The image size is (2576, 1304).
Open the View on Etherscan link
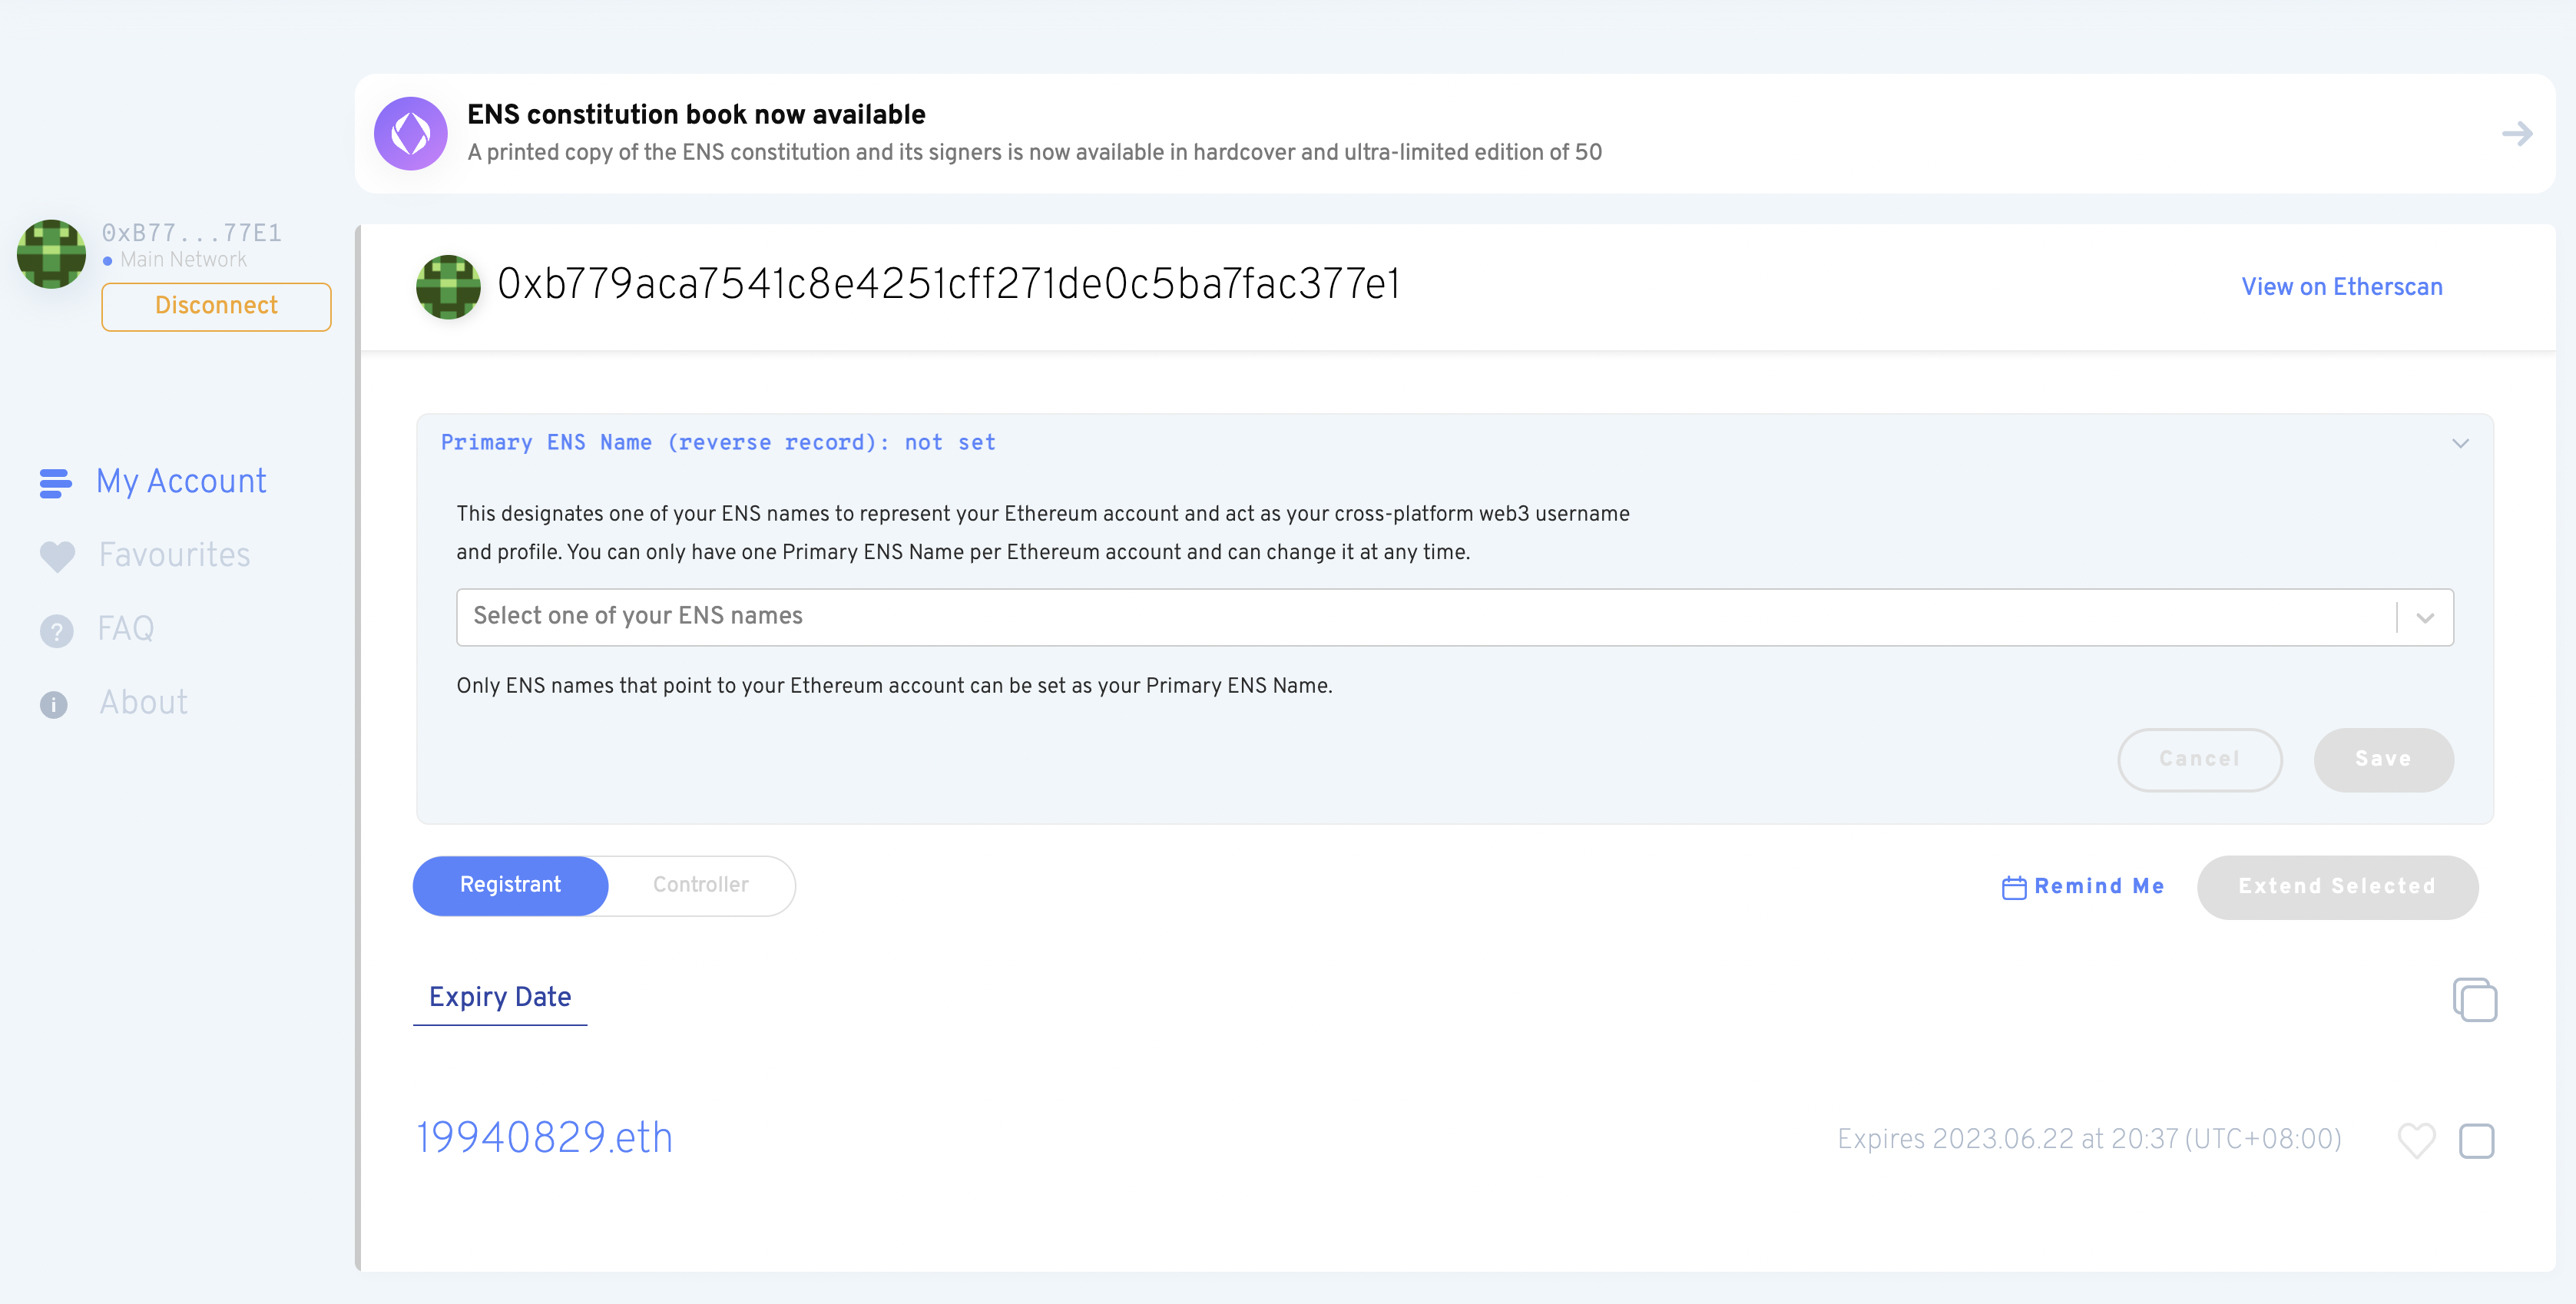coord(2341,287)
